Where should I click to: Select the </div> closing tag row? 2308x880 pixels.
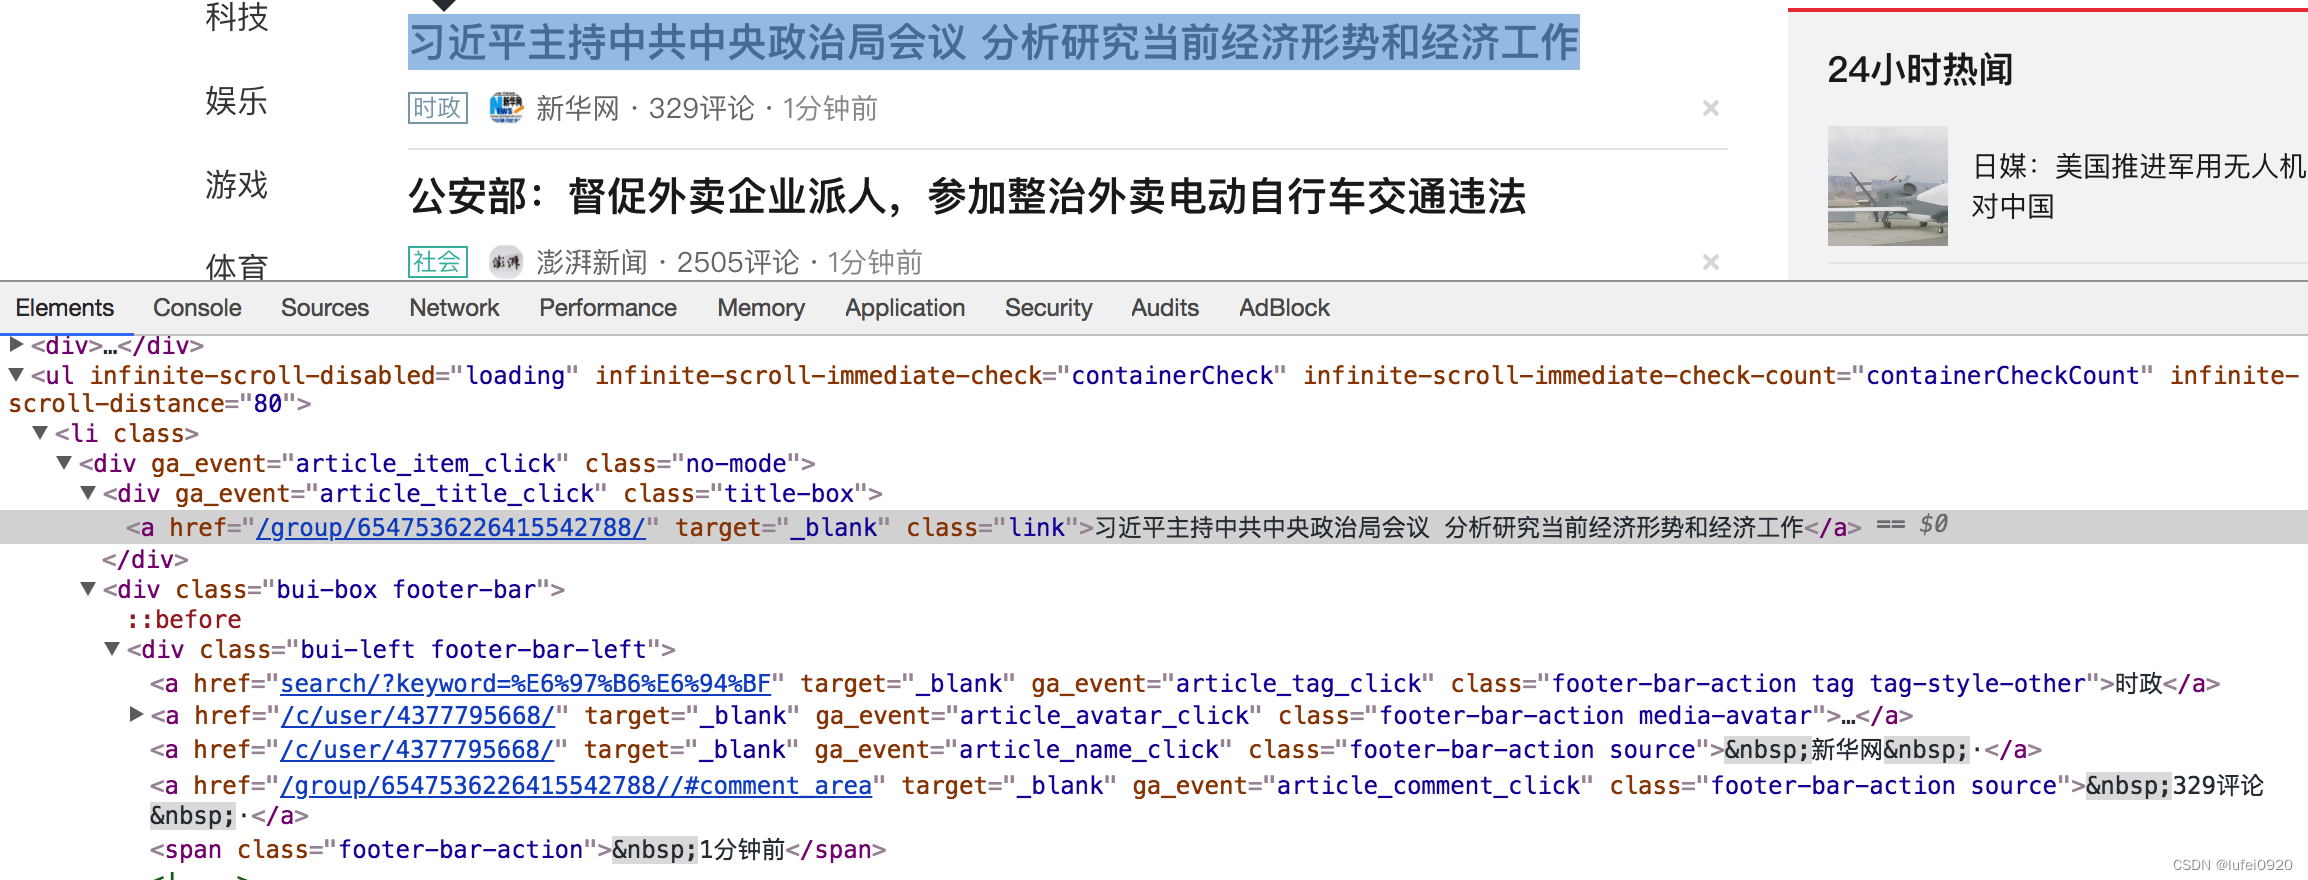[145, 559]
